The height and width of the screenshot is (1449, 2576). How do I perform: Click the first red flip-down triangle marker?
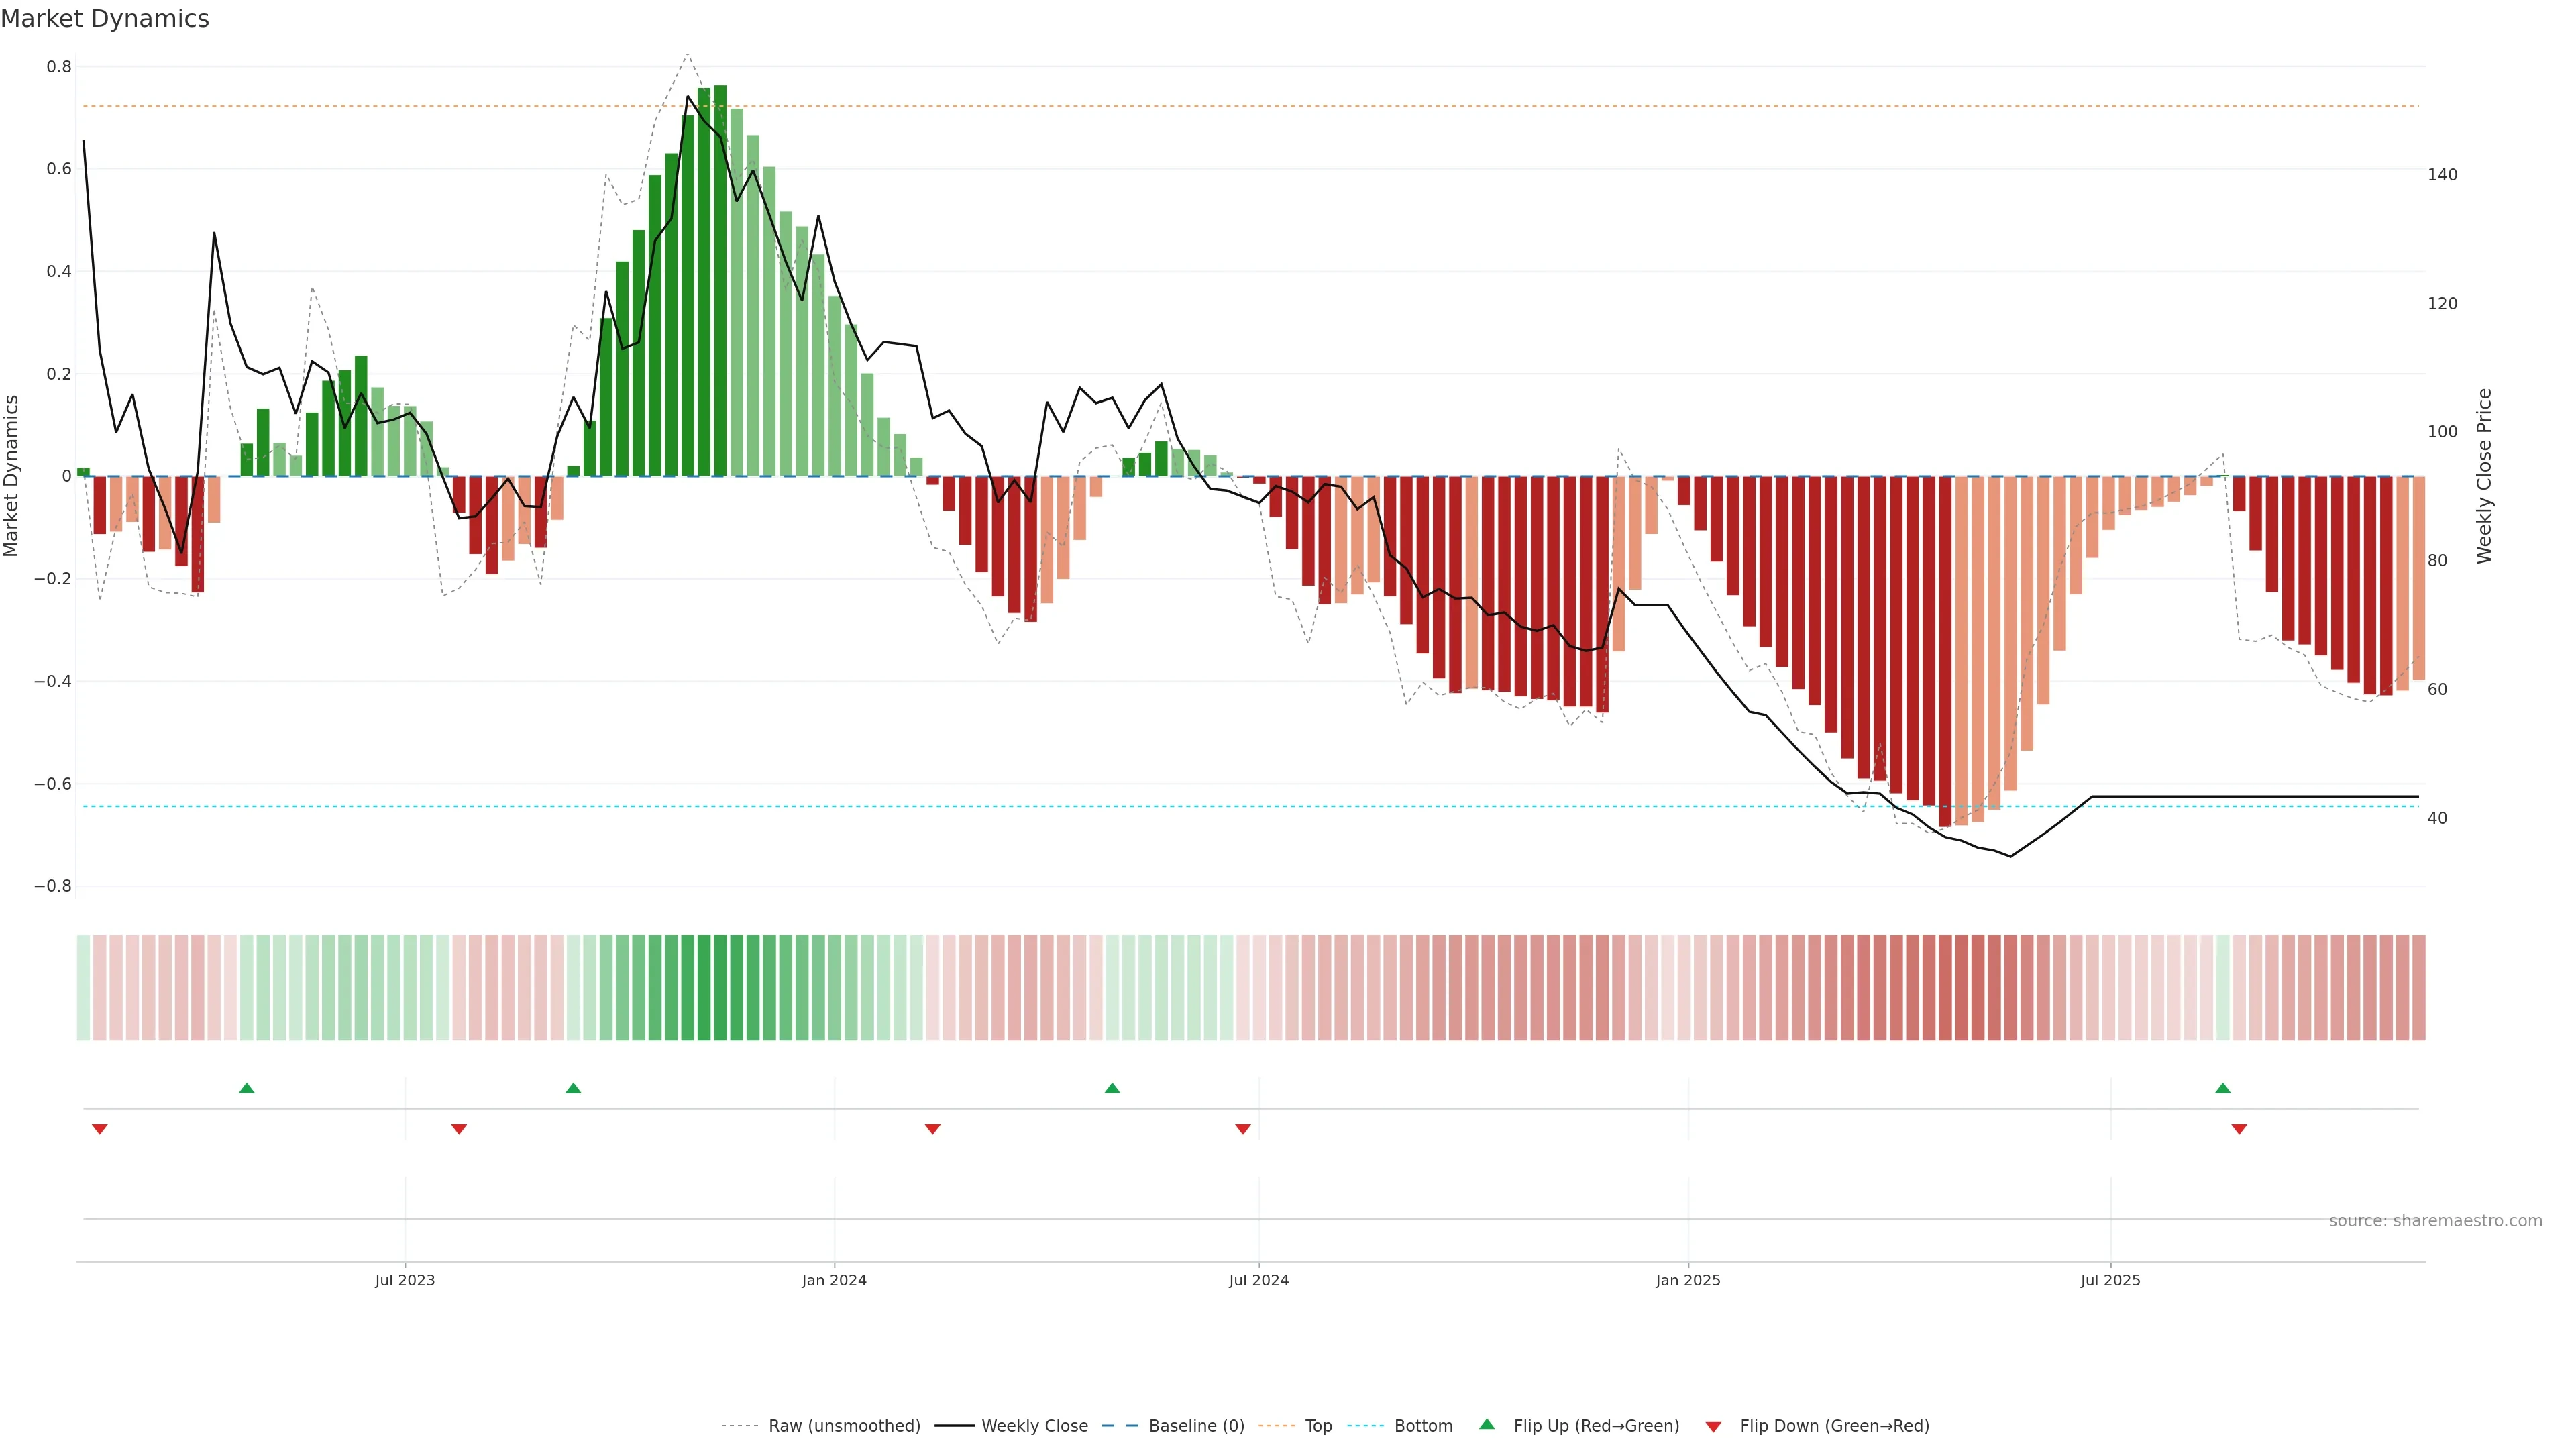(x=99, y=1129)
